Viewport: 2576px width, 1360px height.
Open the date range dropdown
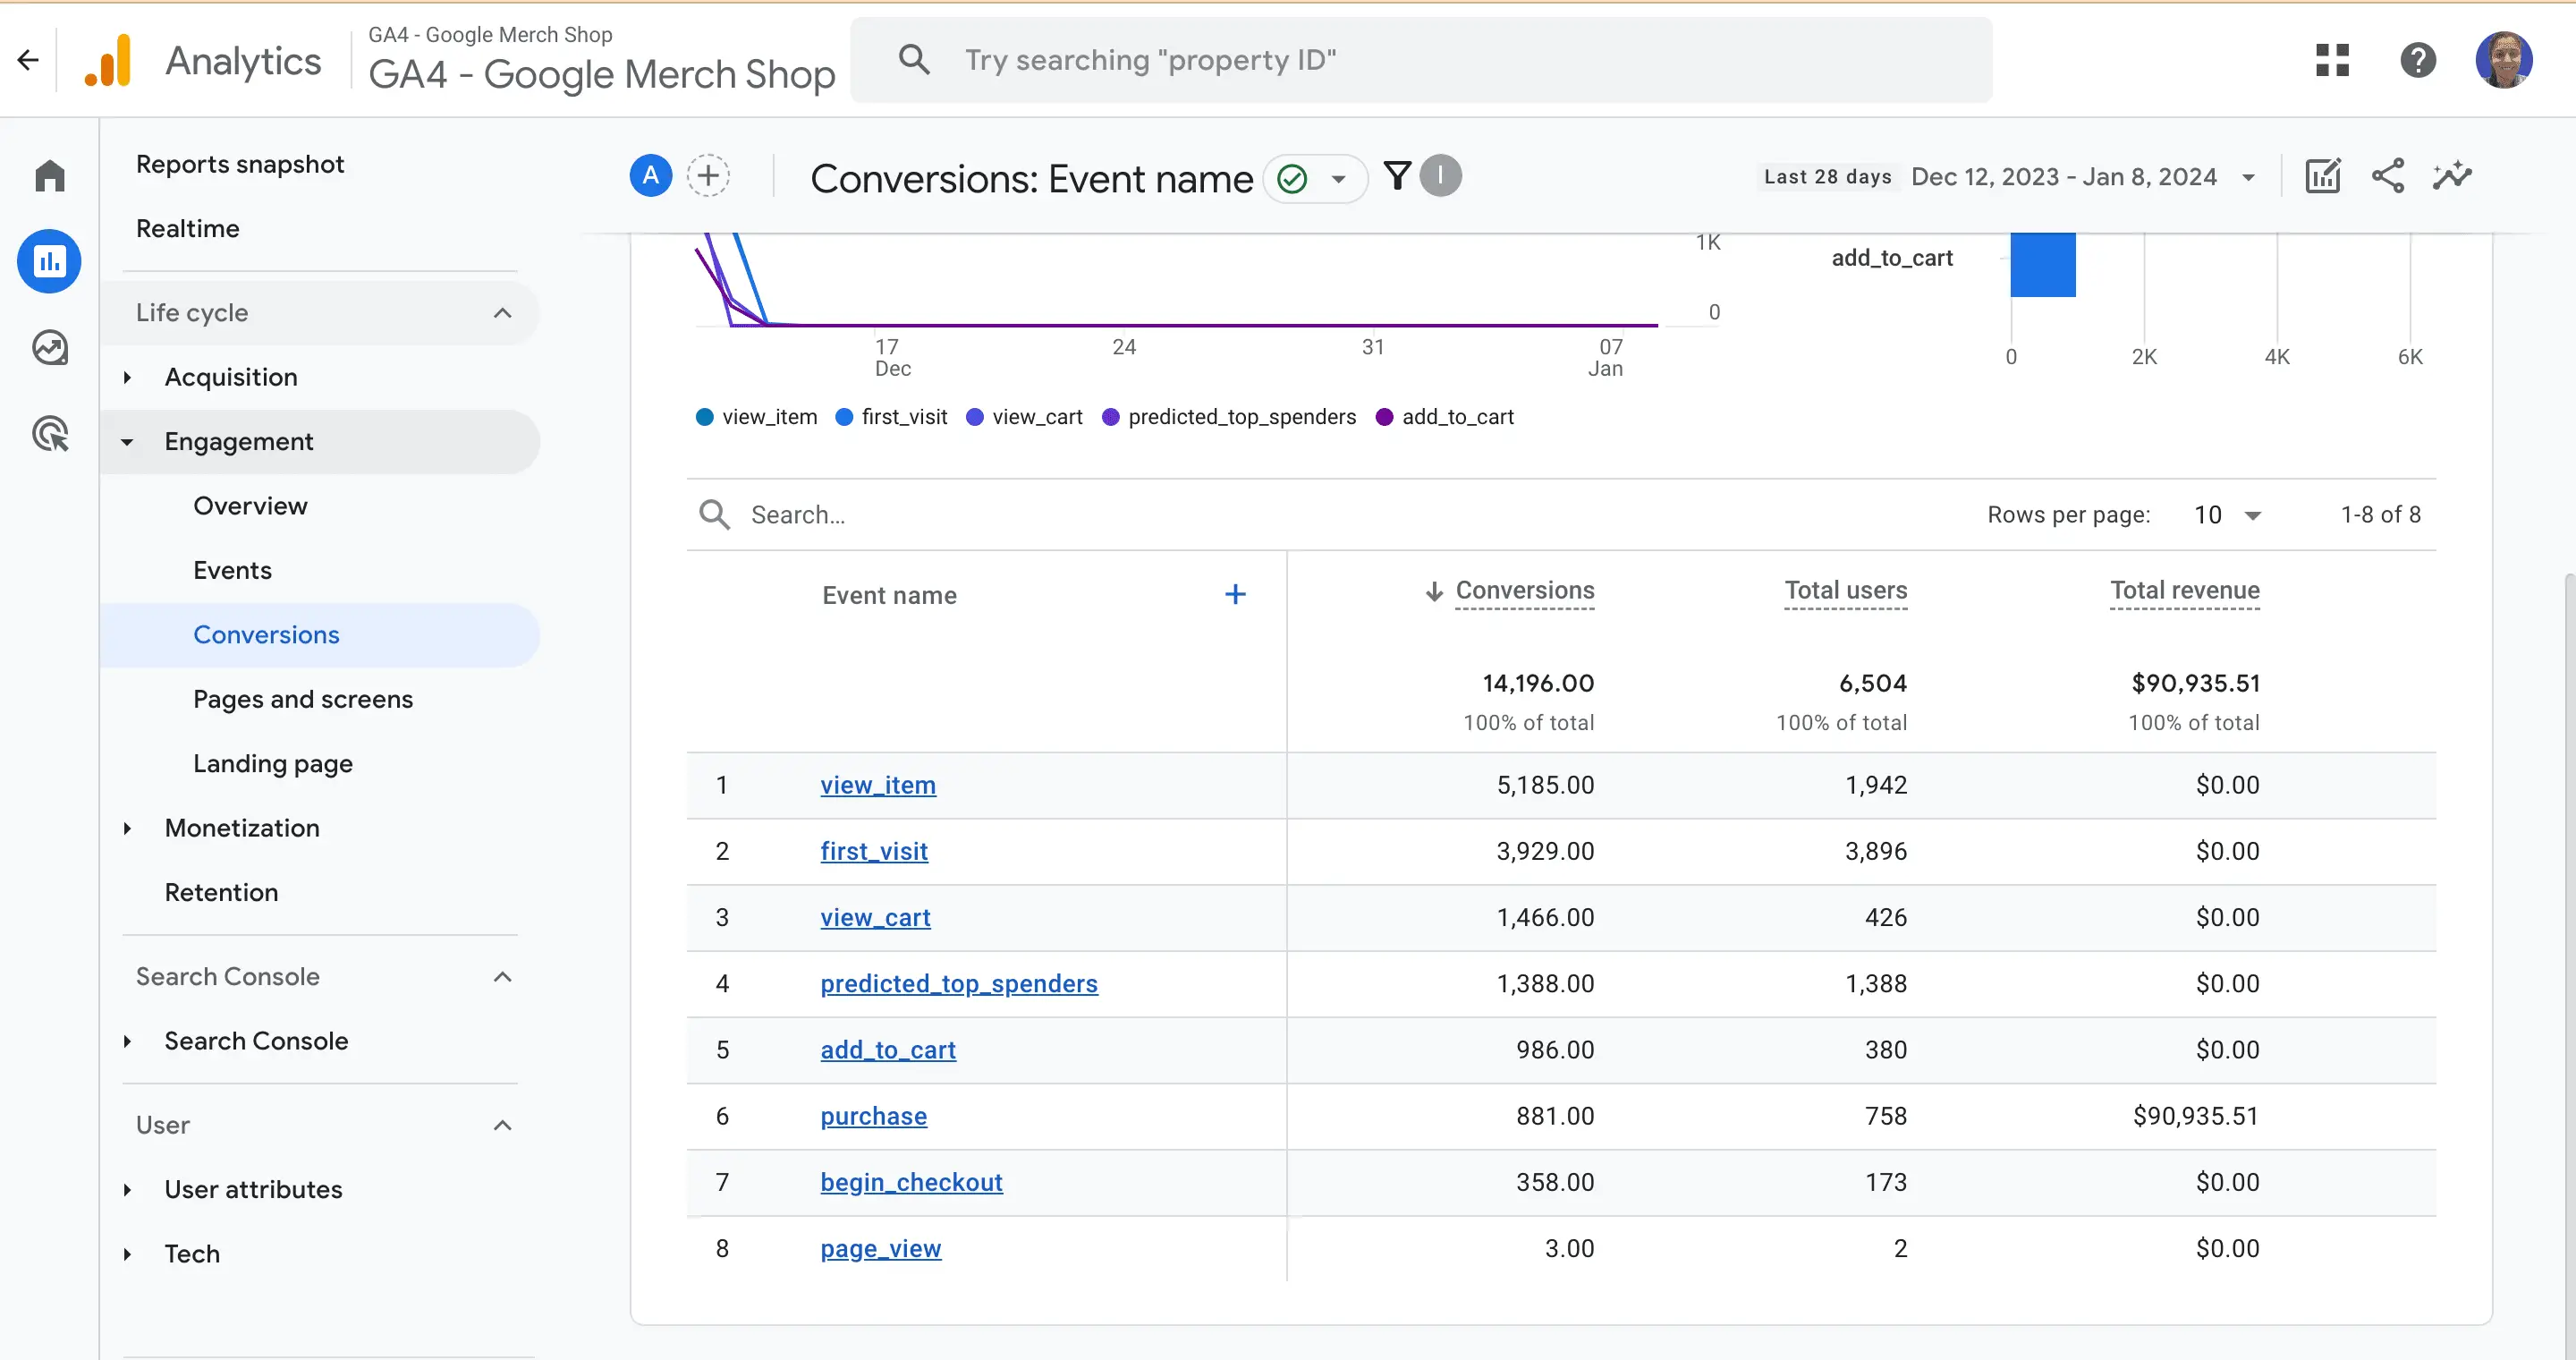[2248, 177]
